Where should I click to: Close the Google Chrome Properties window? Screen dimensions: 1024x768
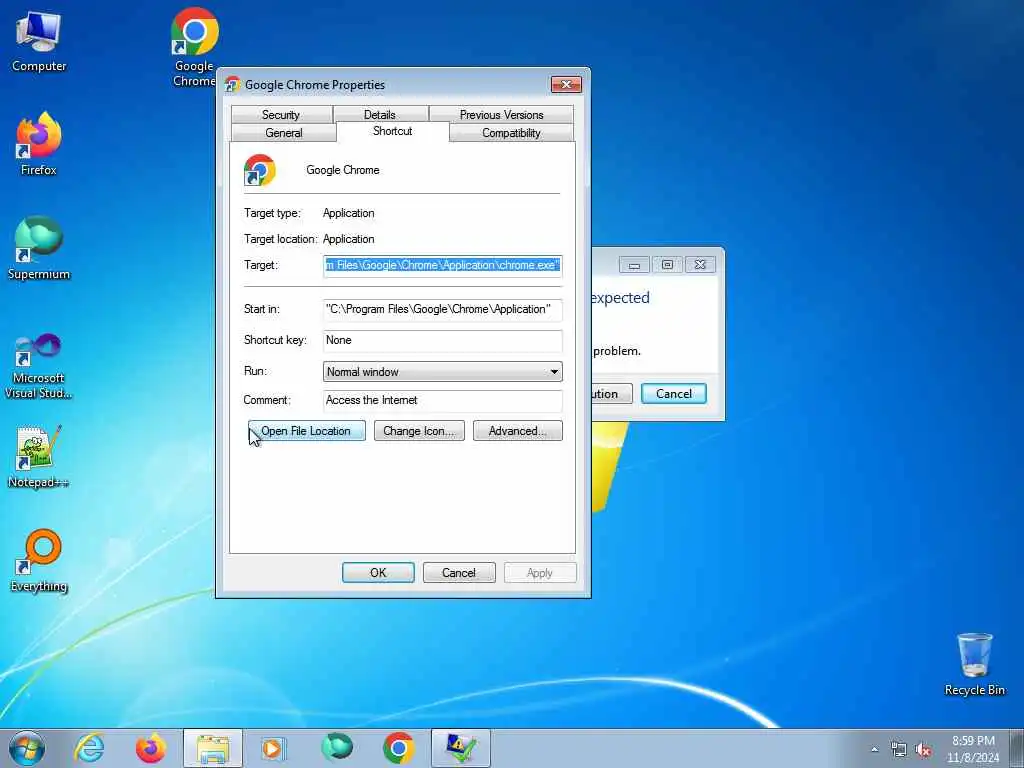566,84
